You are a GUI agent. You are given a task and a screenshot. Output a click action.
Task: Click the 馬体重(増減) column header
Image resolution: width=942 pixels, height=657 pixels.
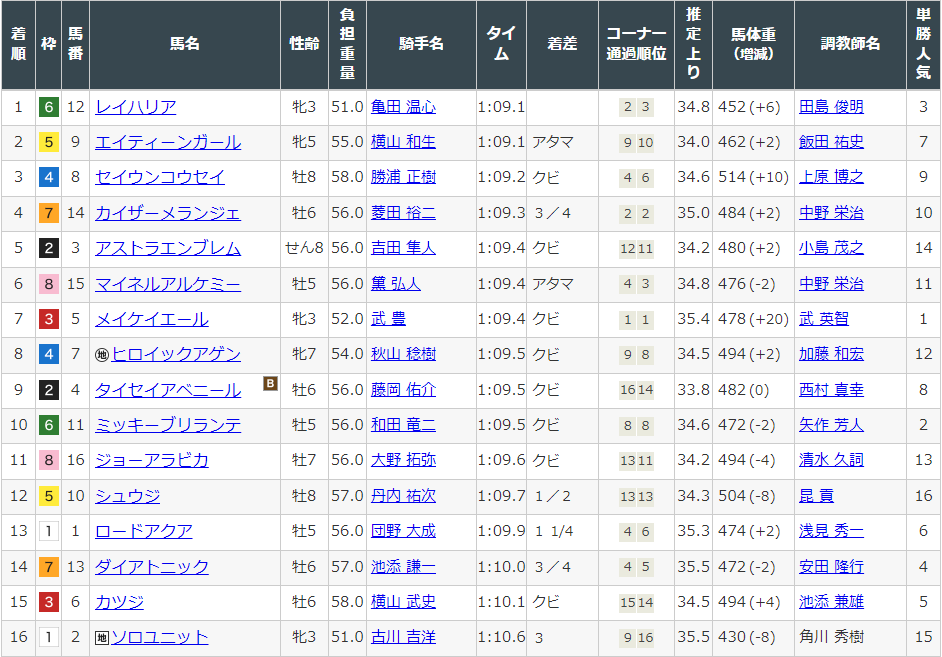click(x=753, y=45)
